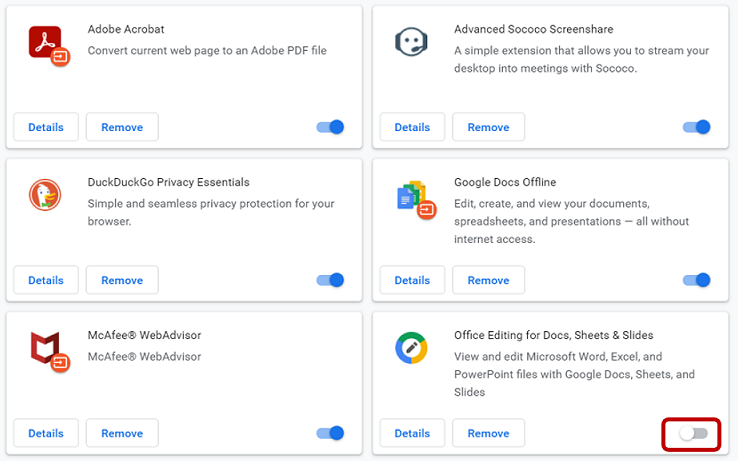738x461 pixels.
Task: Click the McAfee WebAdvisor shield icon
Action: (49, 351)
